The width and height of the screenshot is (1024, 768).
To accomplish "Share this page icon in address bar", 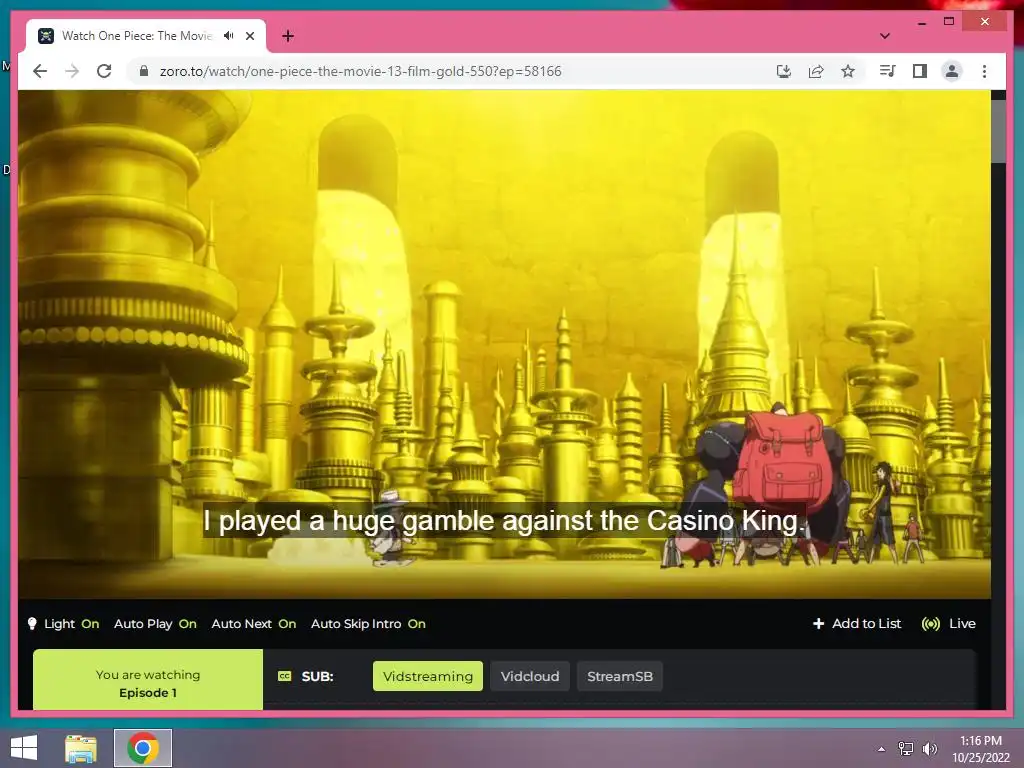I will (816, 71).
